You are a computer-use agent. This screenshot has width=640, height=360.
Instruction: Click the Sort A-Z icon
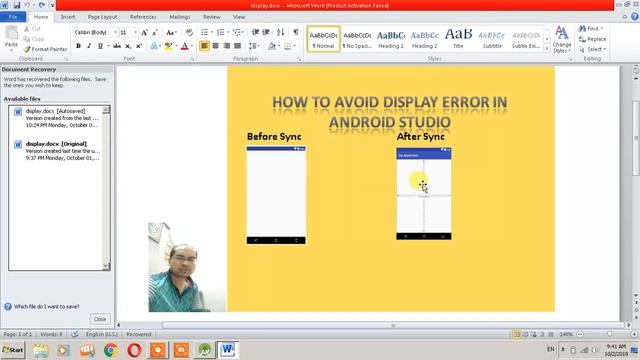[x=280, y=32]
